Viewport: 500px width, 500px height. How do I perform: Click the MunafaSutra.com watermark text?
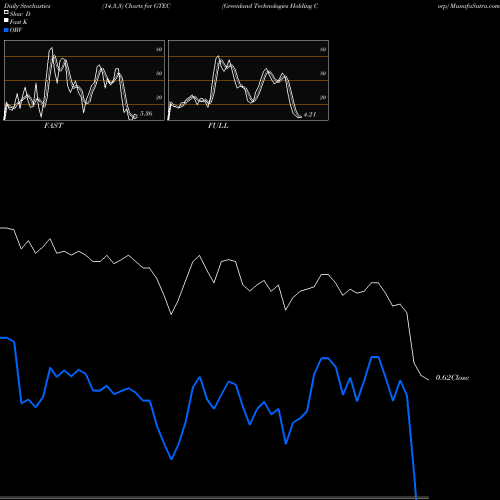474,6
